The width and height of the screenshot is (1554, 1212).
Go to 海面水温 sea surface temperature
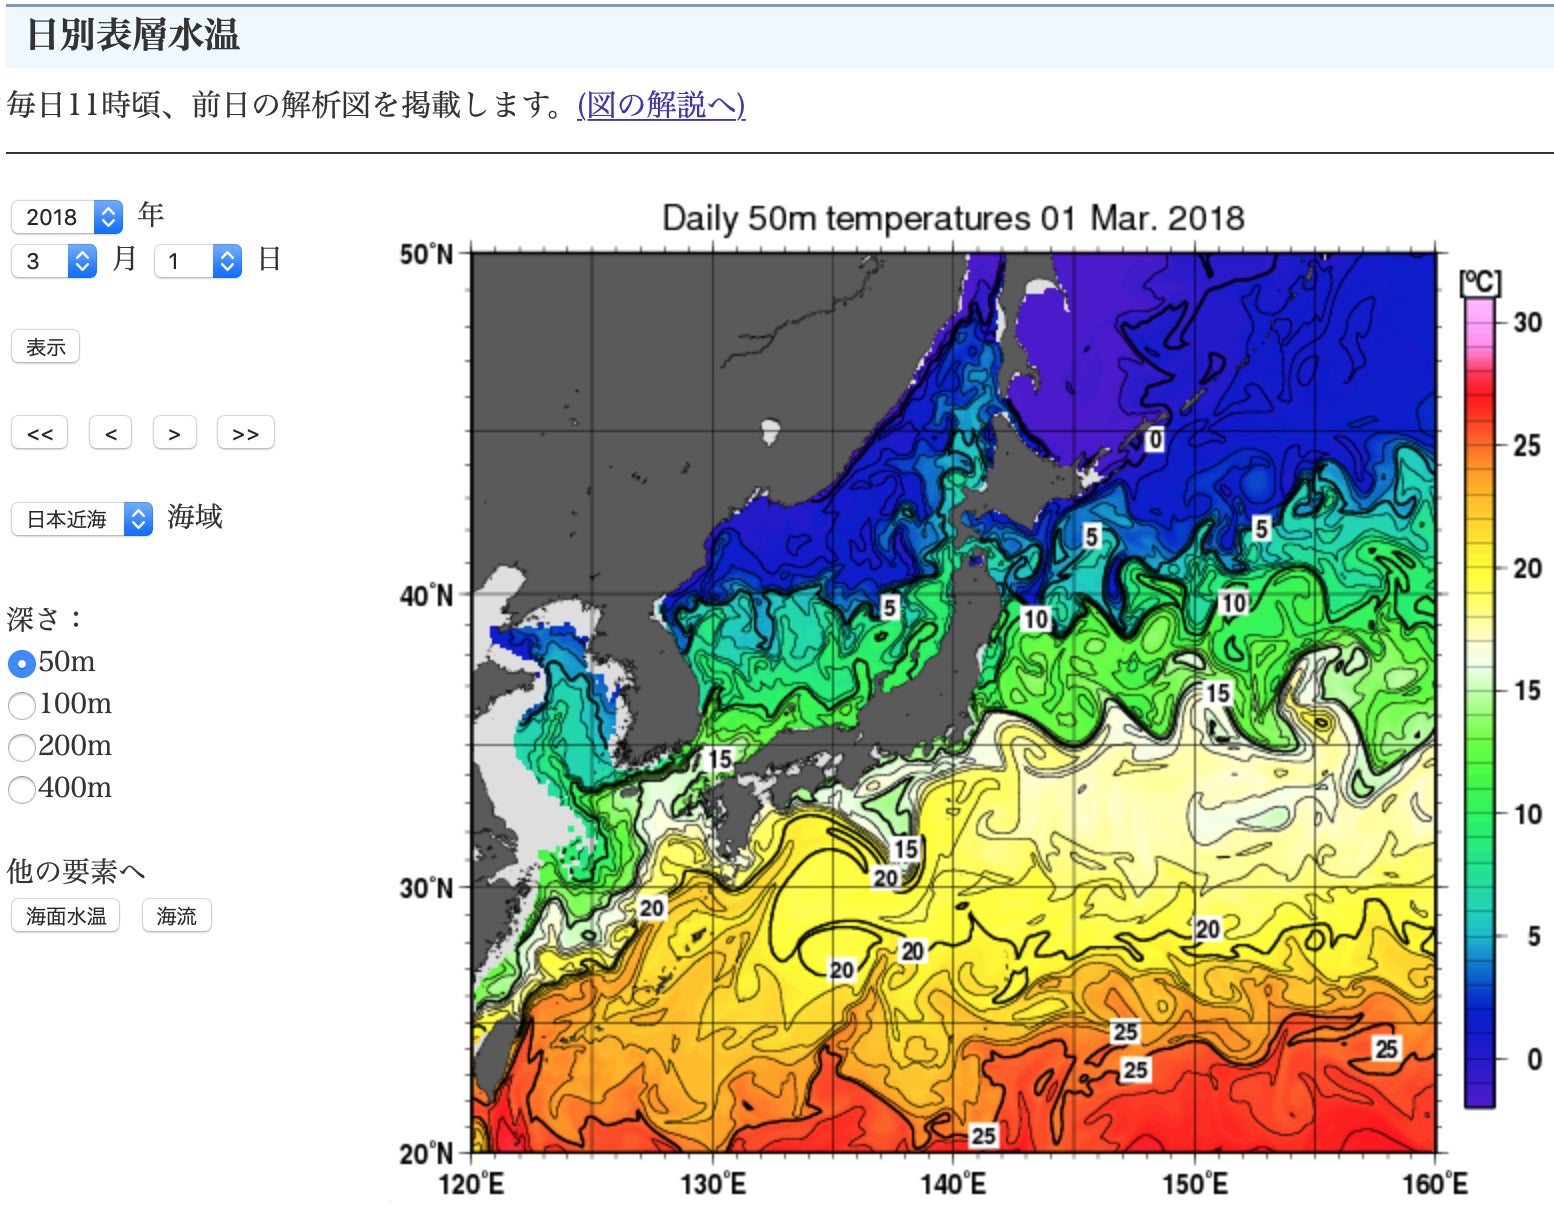(66, 916)
